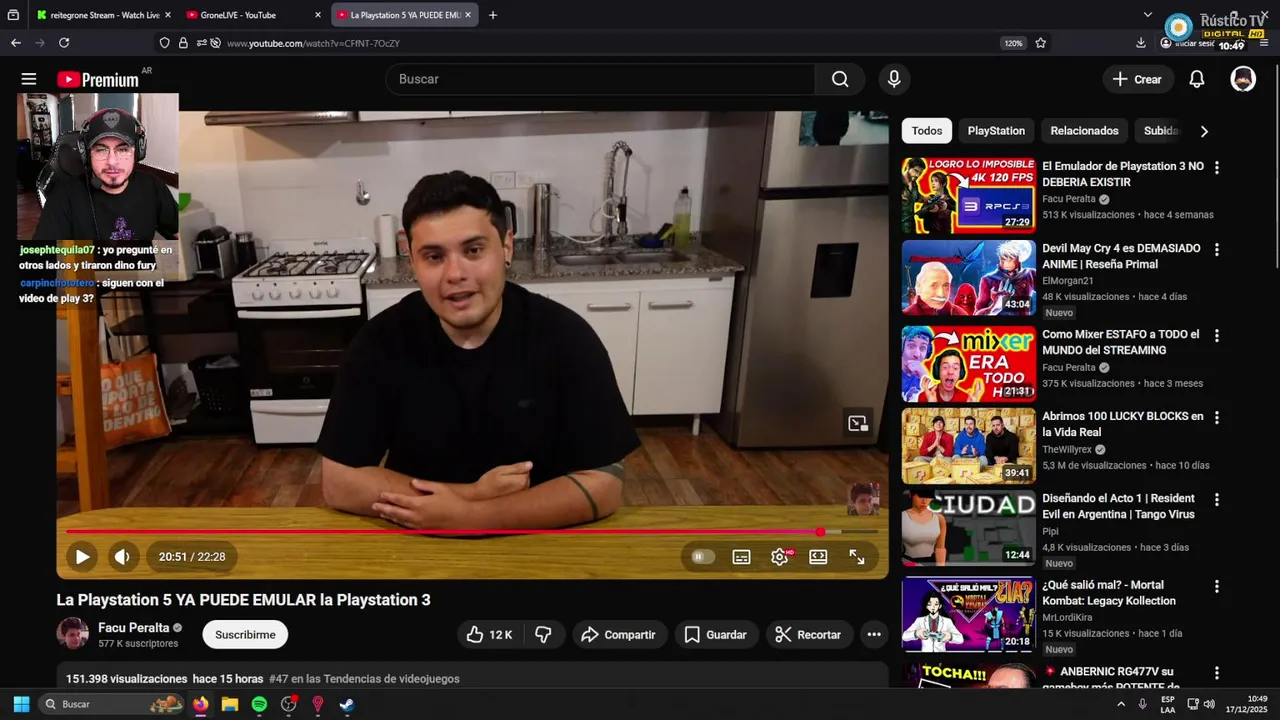Open a new browser tab
Image resolution: width=1280 pixels, height=720 pixels.
pyautogui.click(x=493, y=15)
